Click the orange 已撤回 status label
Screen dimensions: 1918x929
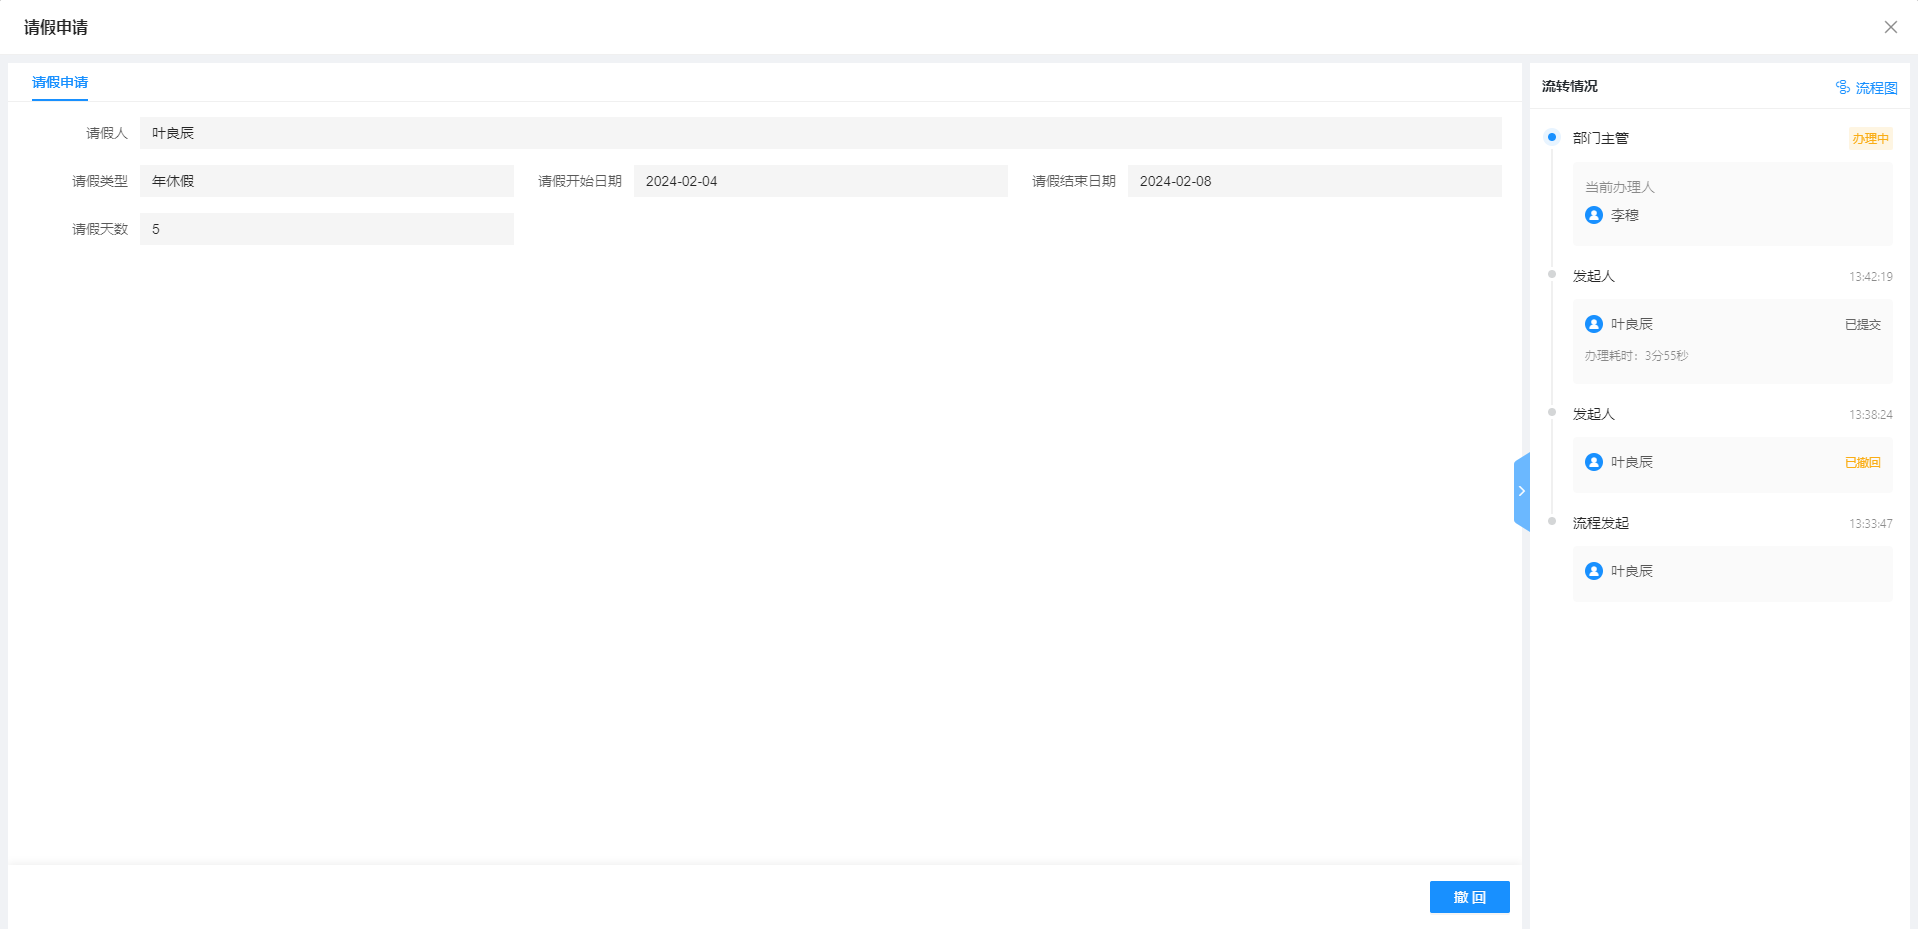pyautogui.click(x=1862, y=462)
